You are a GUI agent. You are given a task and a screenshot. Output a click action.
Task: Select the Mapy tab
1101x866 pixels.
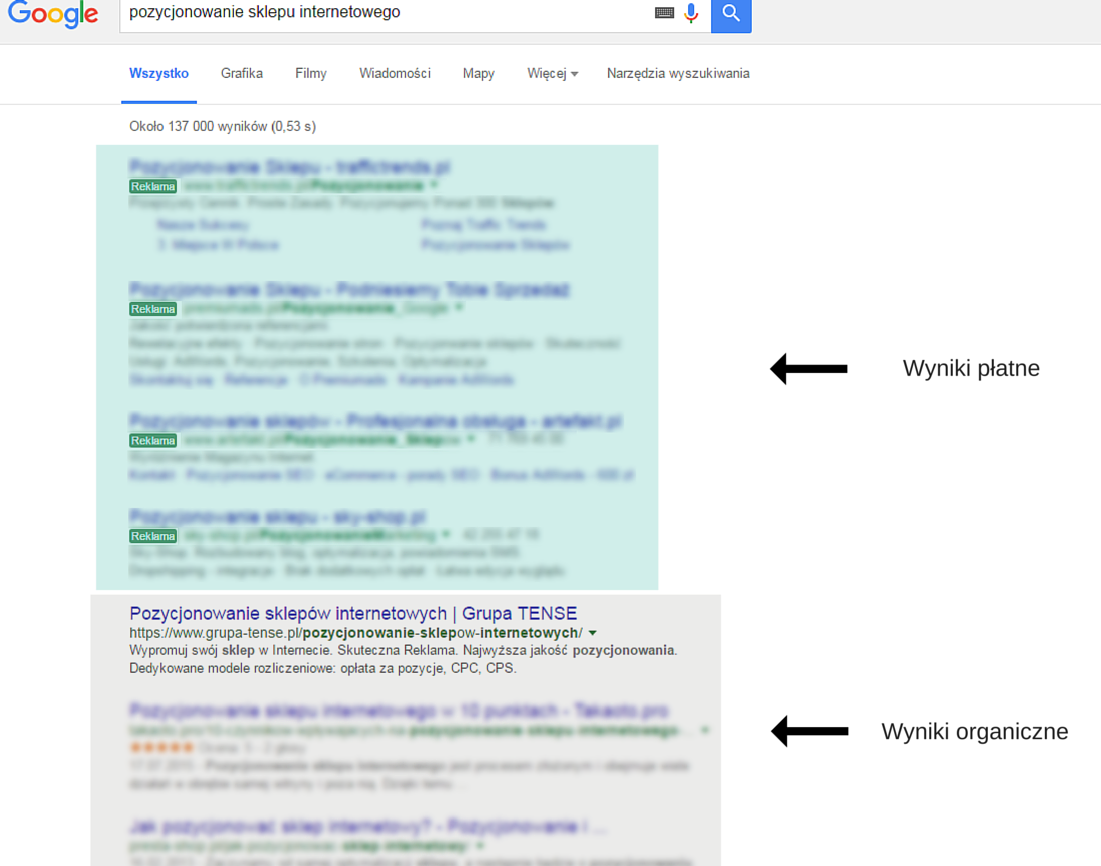478,74
